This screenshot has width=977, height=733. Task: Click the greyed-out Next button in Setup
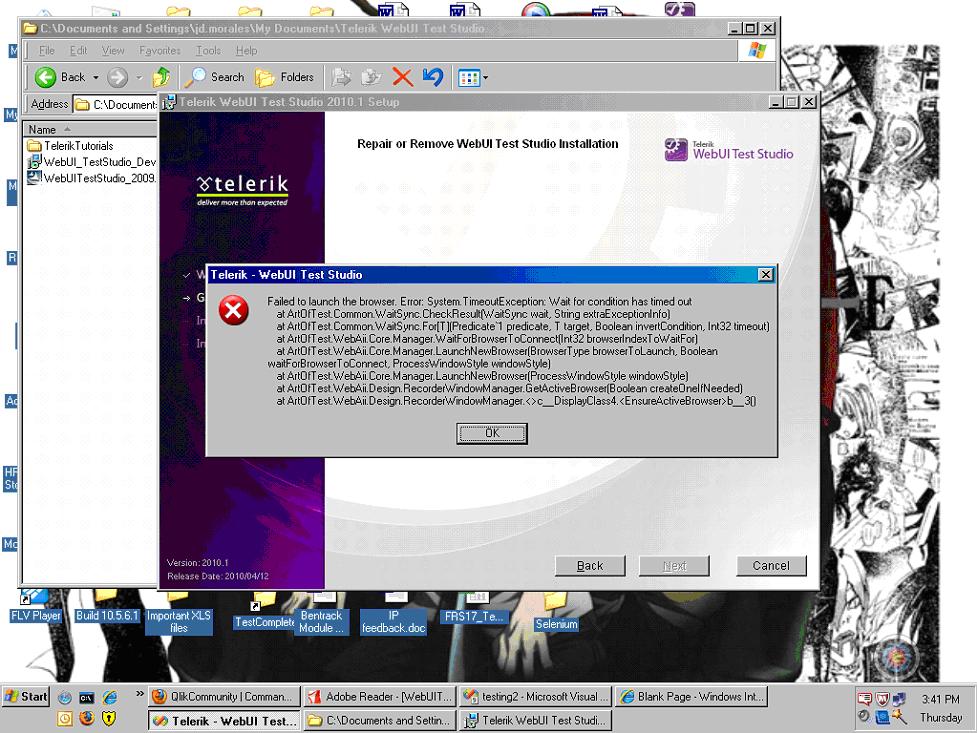click(674, 566)
